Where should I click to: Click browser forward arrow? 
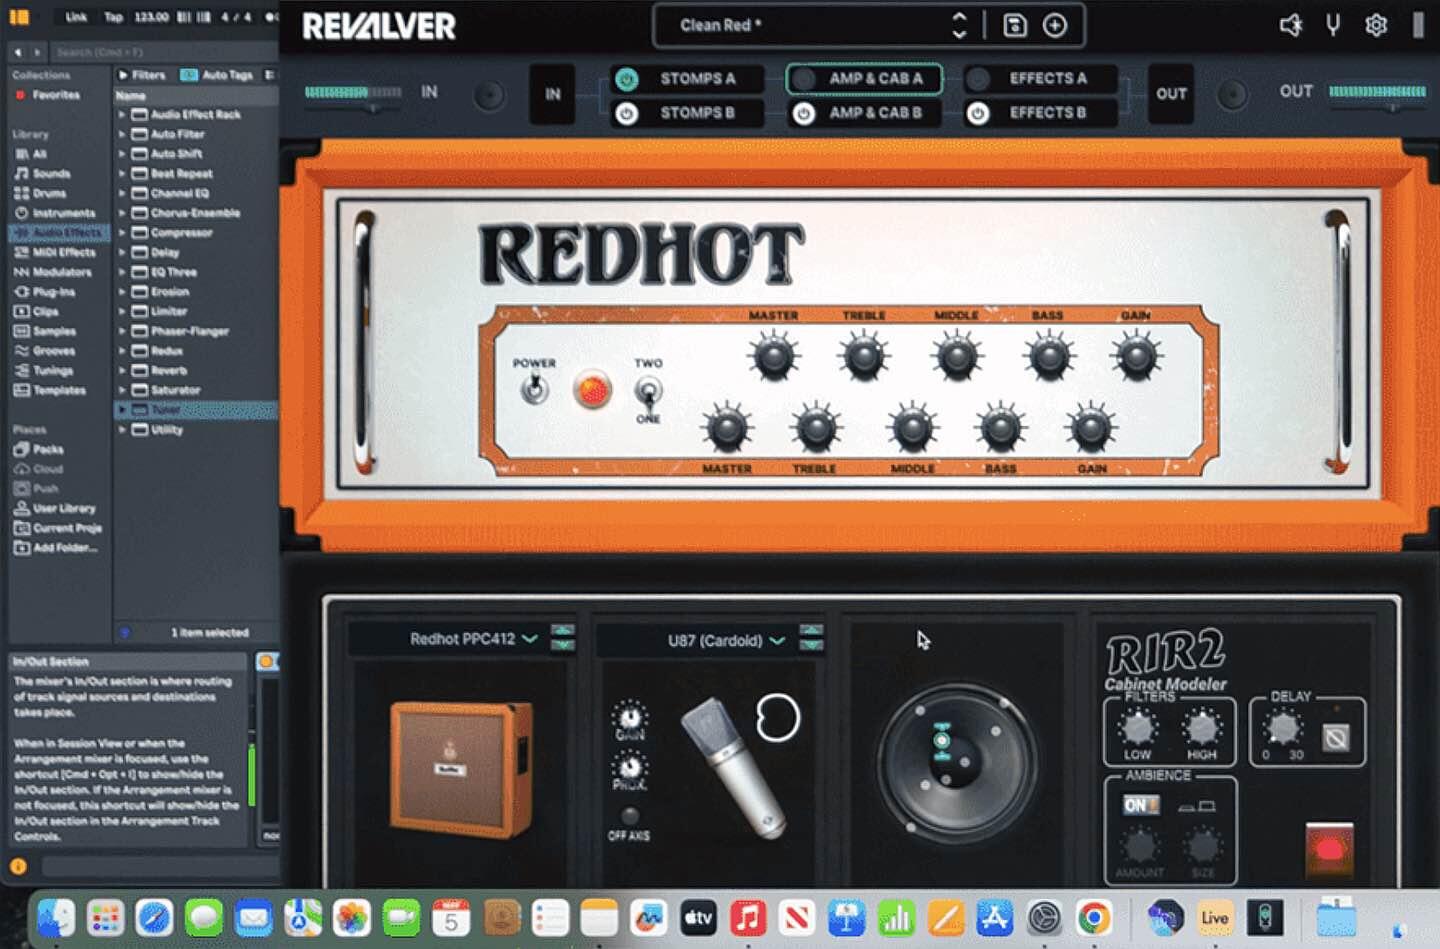(x=37, y=52)
